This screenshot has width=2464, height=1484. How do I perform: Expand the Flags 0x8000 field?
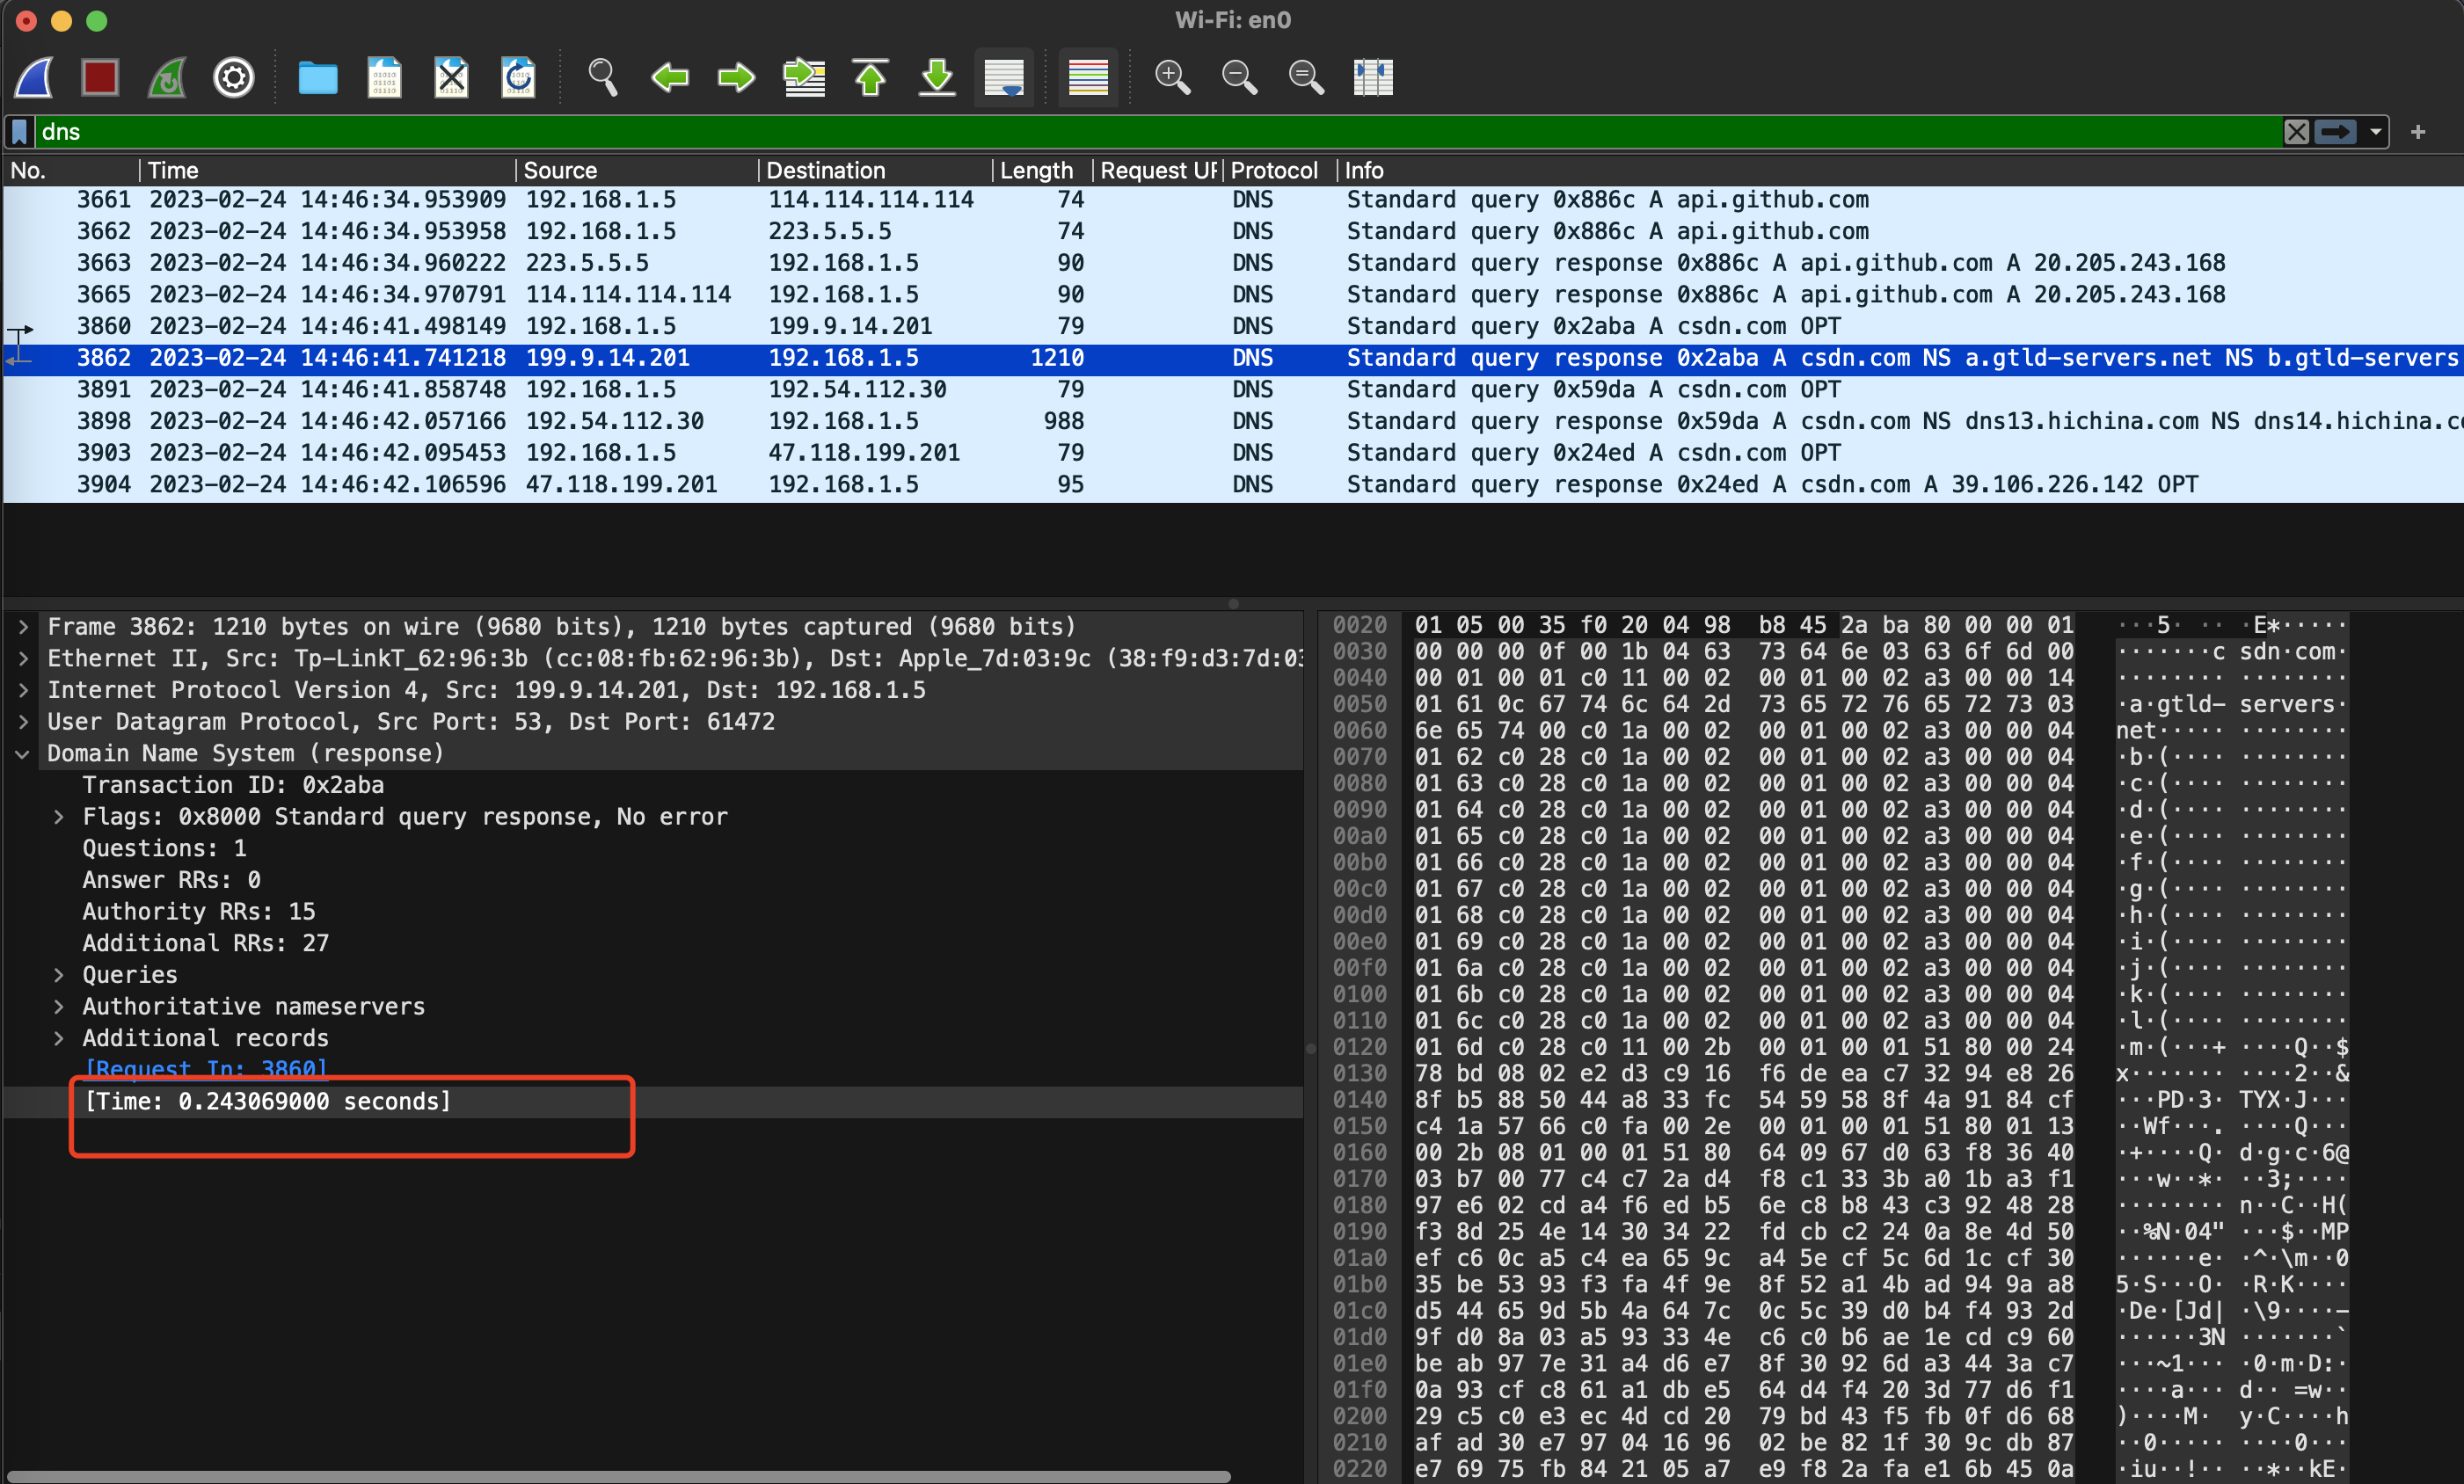click(x=58, y=817)
